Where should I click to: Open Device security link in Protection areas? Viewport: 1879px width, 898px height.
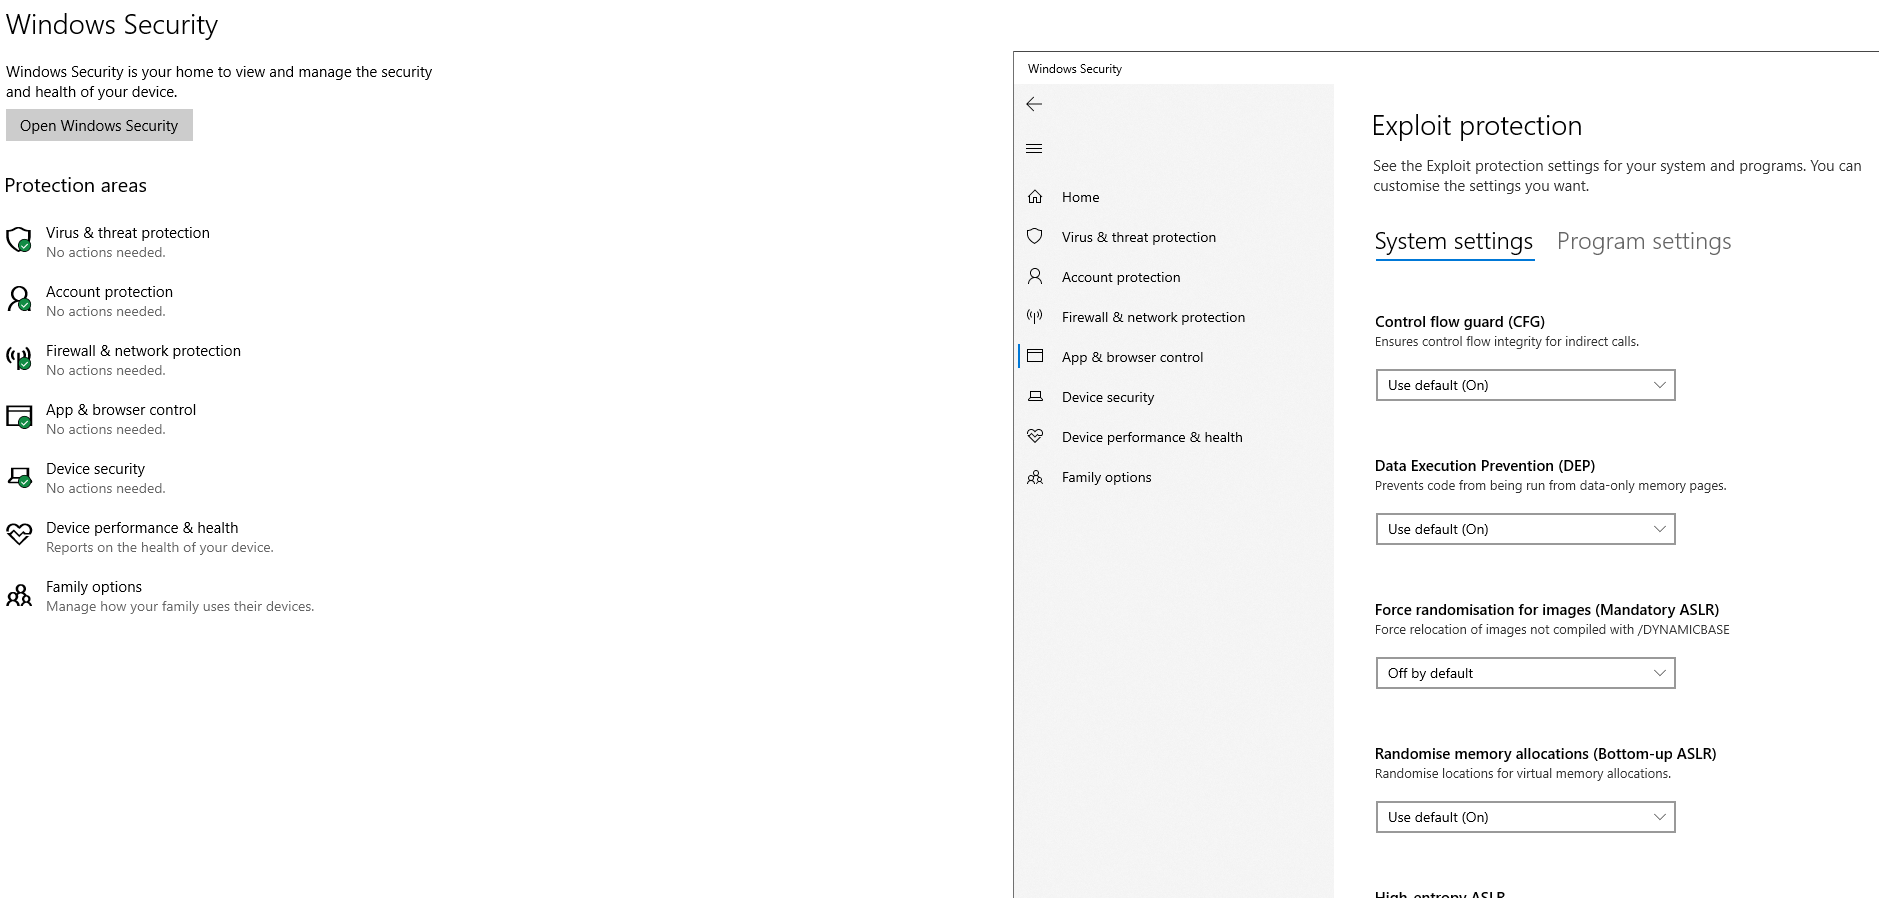tap(95, 469)
